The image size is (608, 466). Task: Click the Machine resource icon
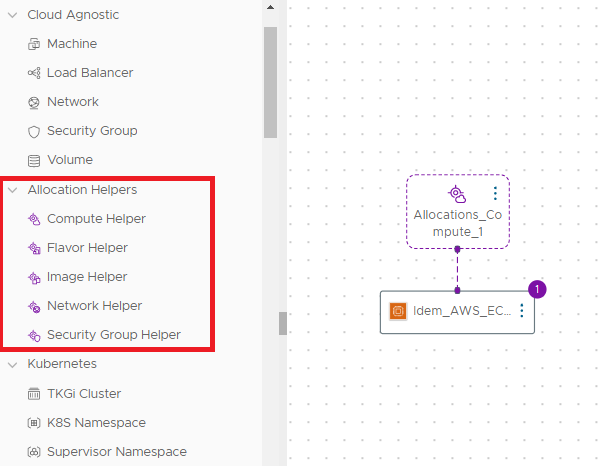pyautogui.click(x=34, y=44)
